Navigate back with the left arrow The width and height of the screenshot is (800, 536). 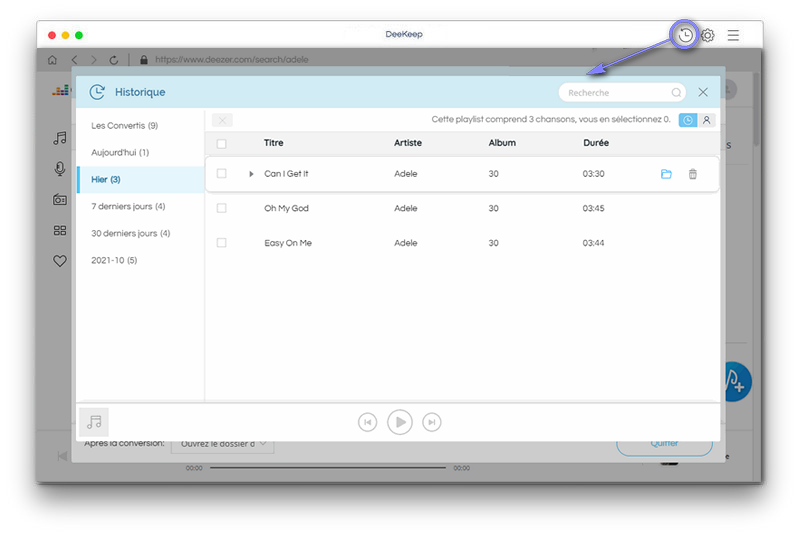pyautogui.click(x=74, y=60)
